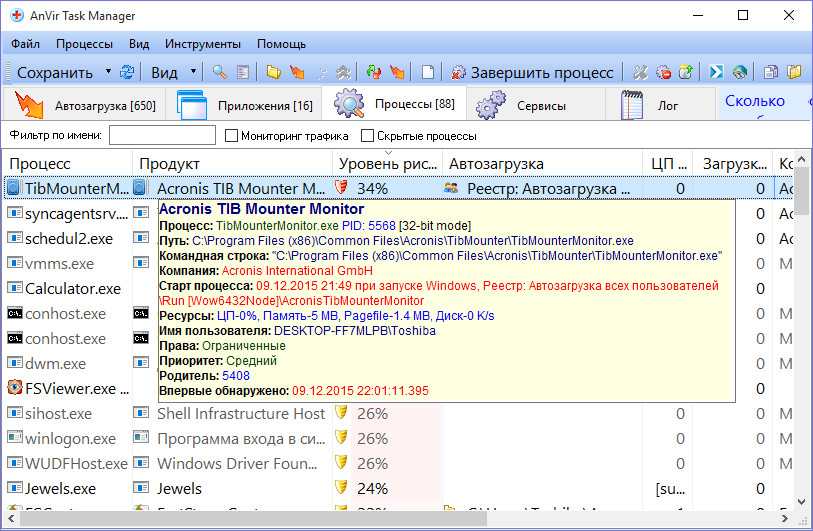This screenshot has height=531, width=813.
Task: Click the first conhost.exe console icon
Action: point(15,313)
